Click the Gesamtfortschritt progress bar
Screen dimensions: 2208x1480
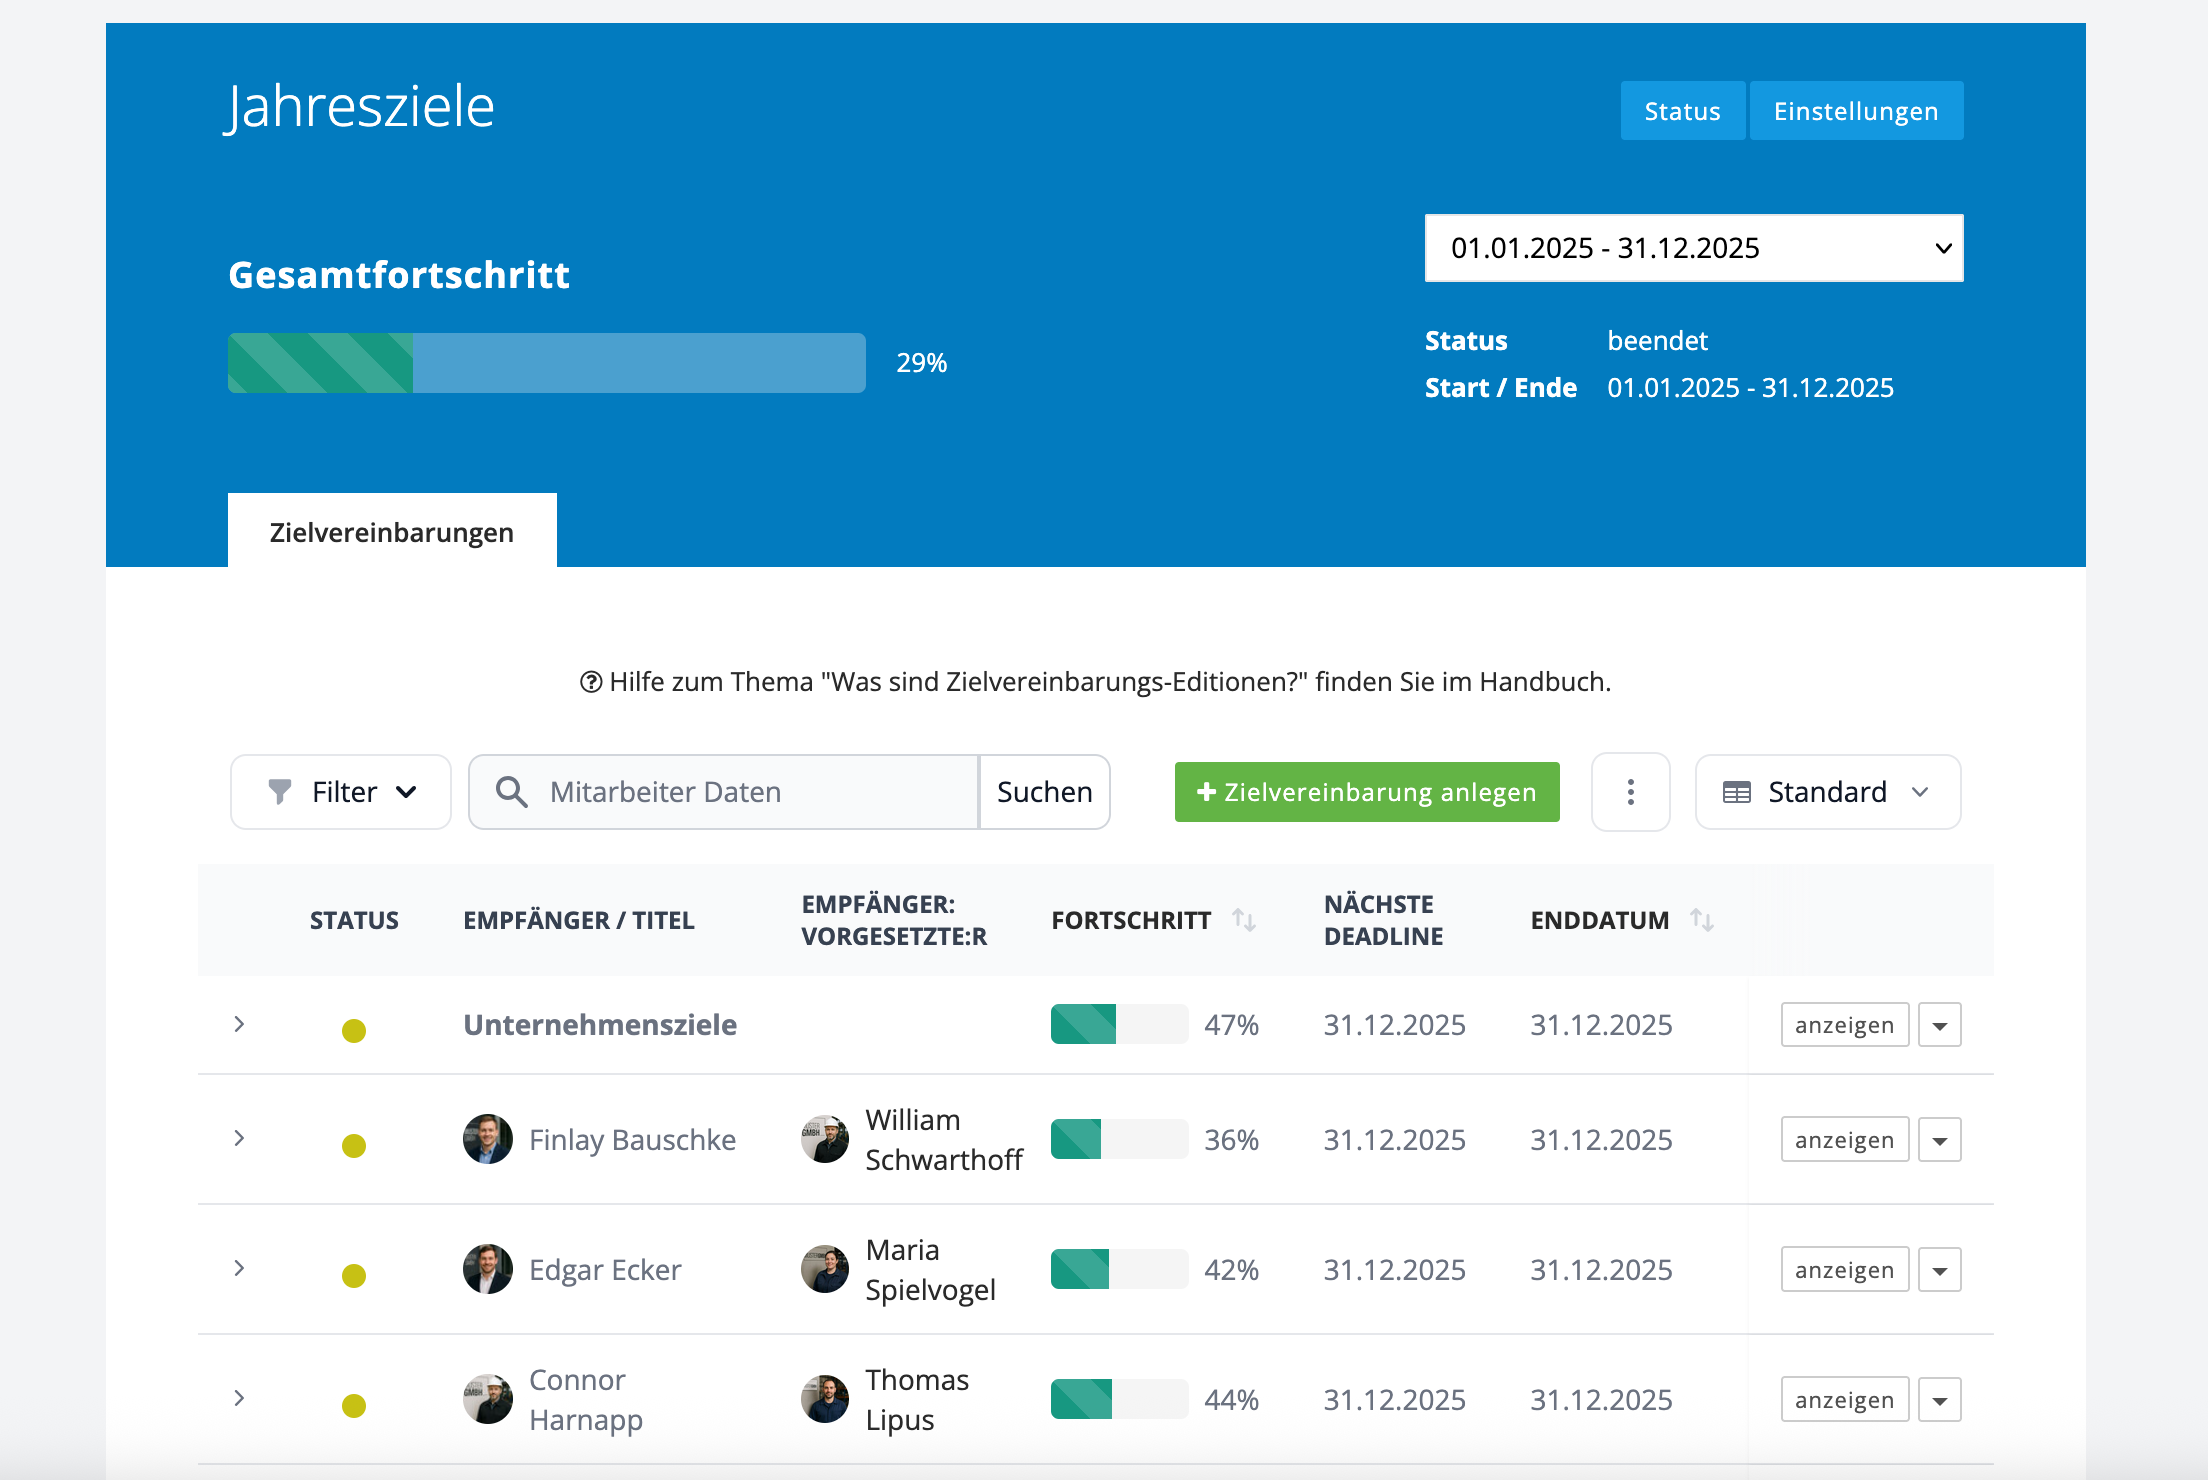[x=547, y=363]
